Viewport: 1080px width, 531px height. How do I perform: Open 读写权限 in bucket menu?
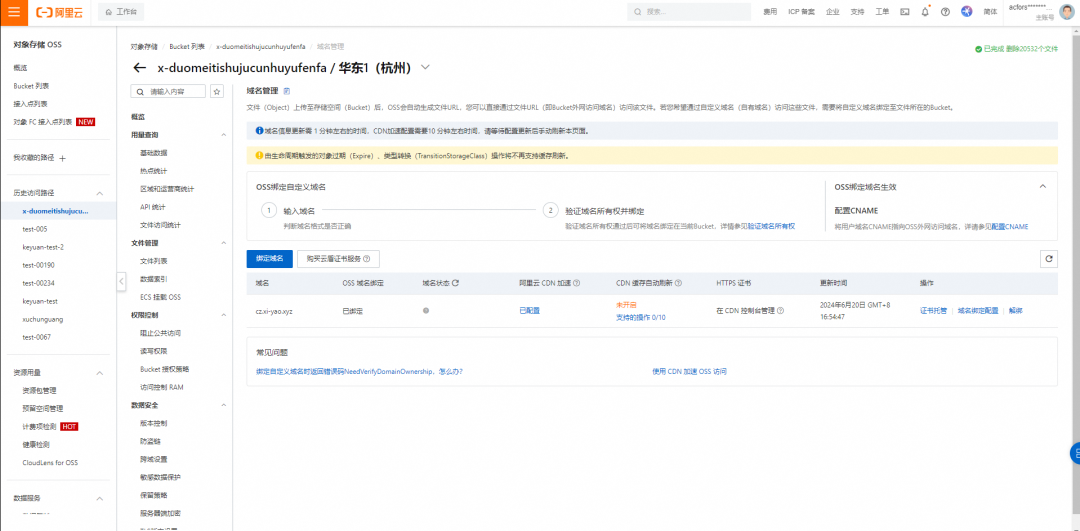coord(153,351)
